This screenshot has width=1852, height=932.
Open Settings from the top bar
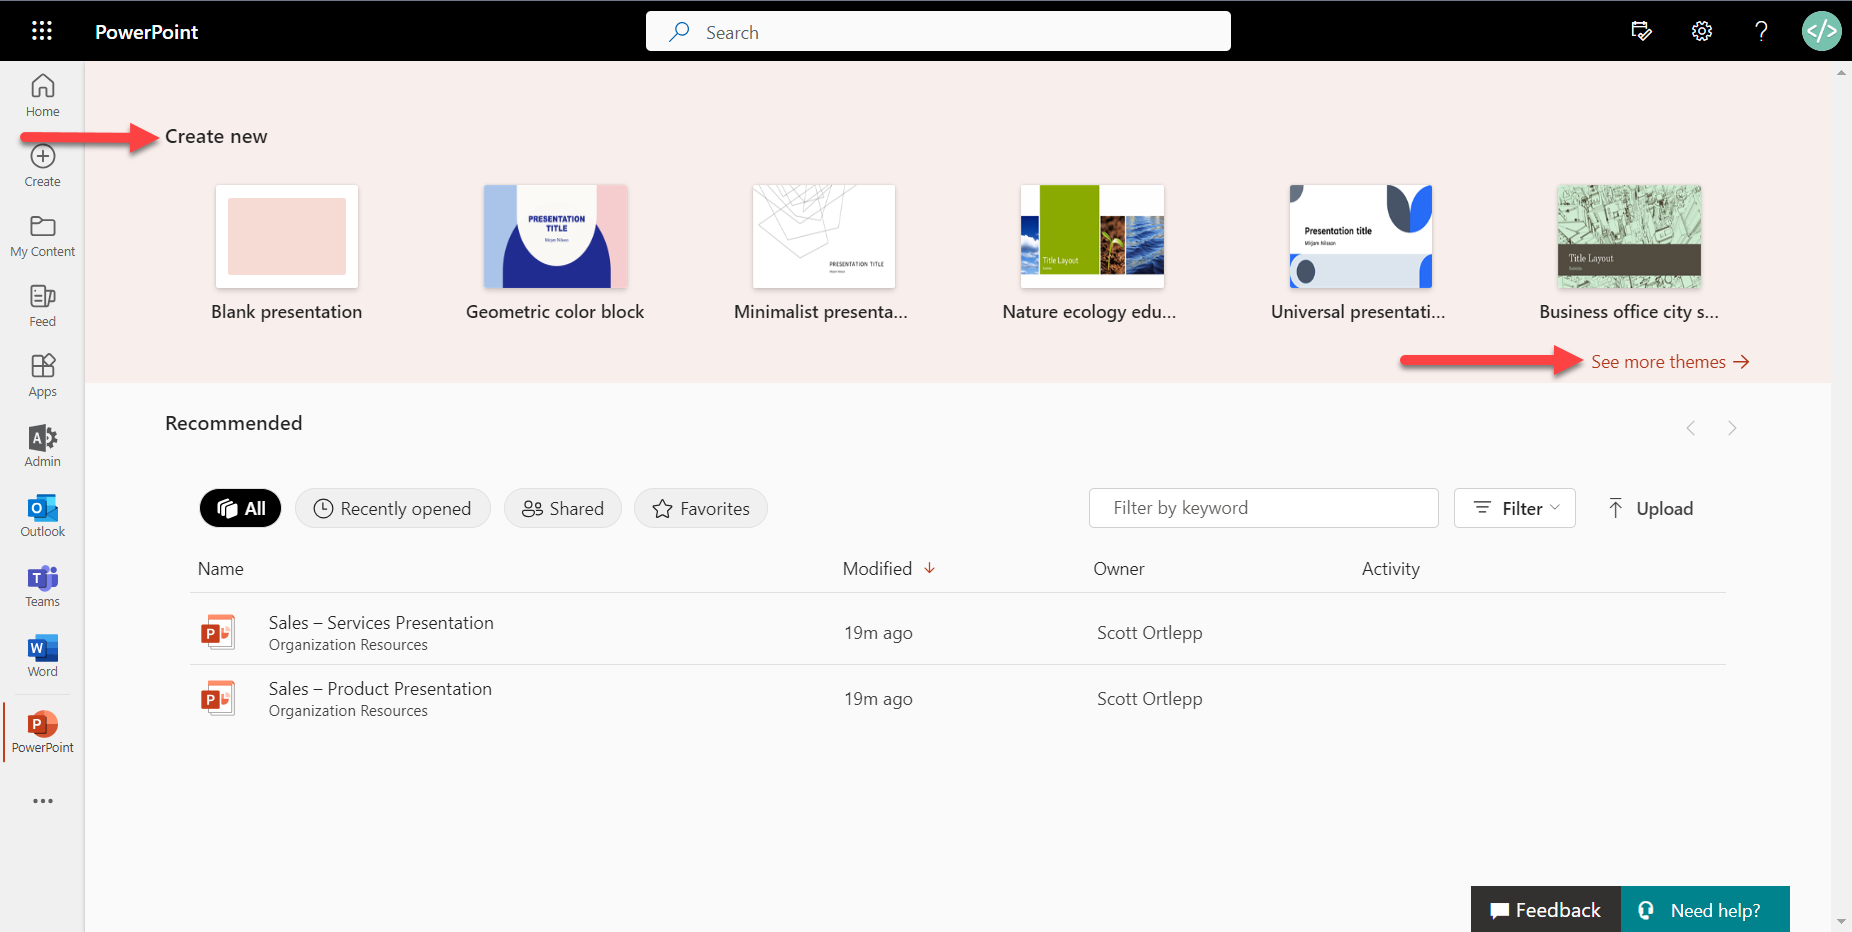pos(1702,31)
